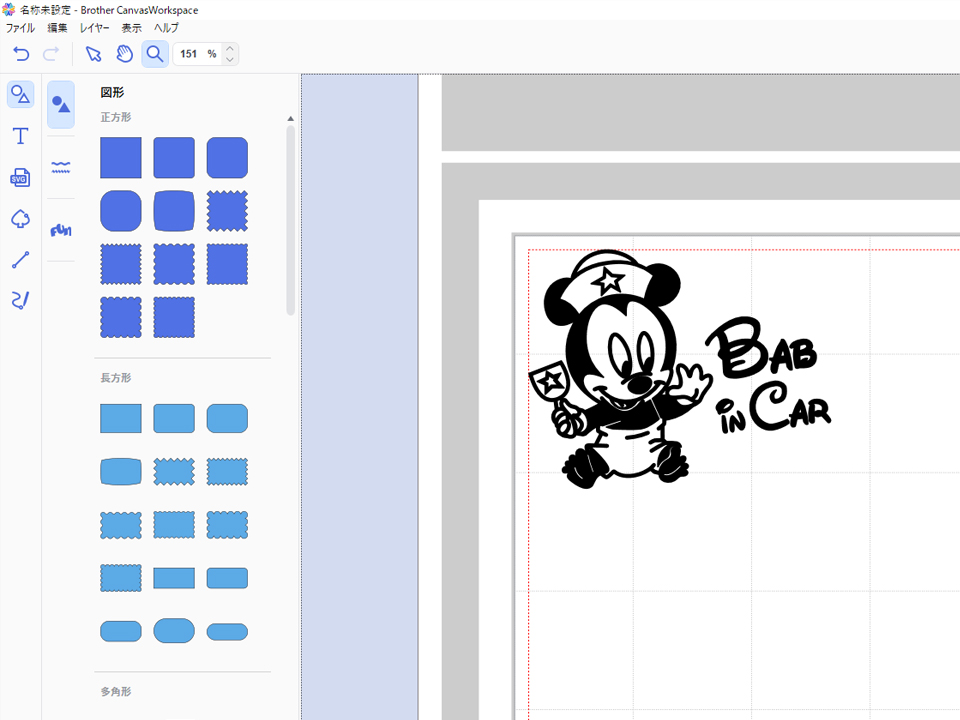Insert the first rectangle in third row
The height and width of the screenshot is (720, 960).
pyautogui.click(x=121, y=525)
